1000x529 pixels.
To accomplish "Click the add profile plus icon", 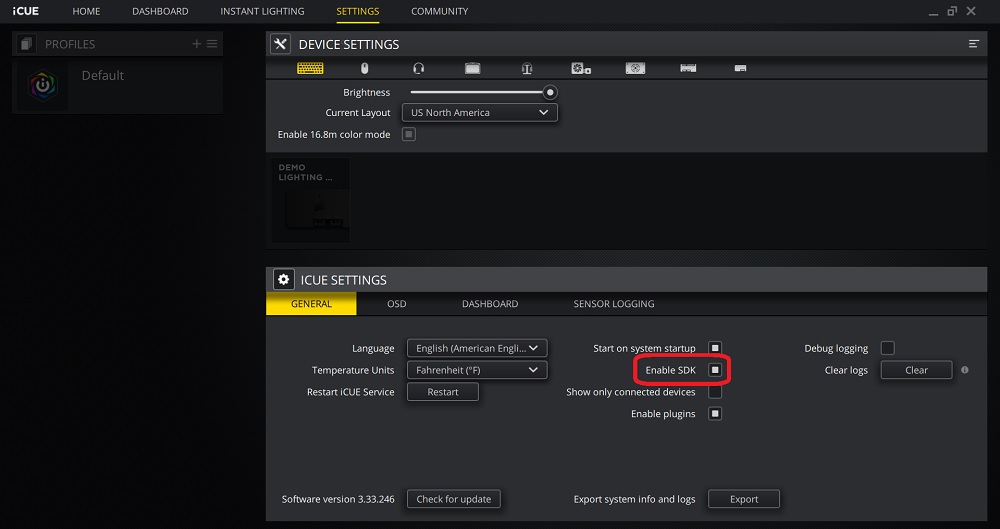I will 196,44.
